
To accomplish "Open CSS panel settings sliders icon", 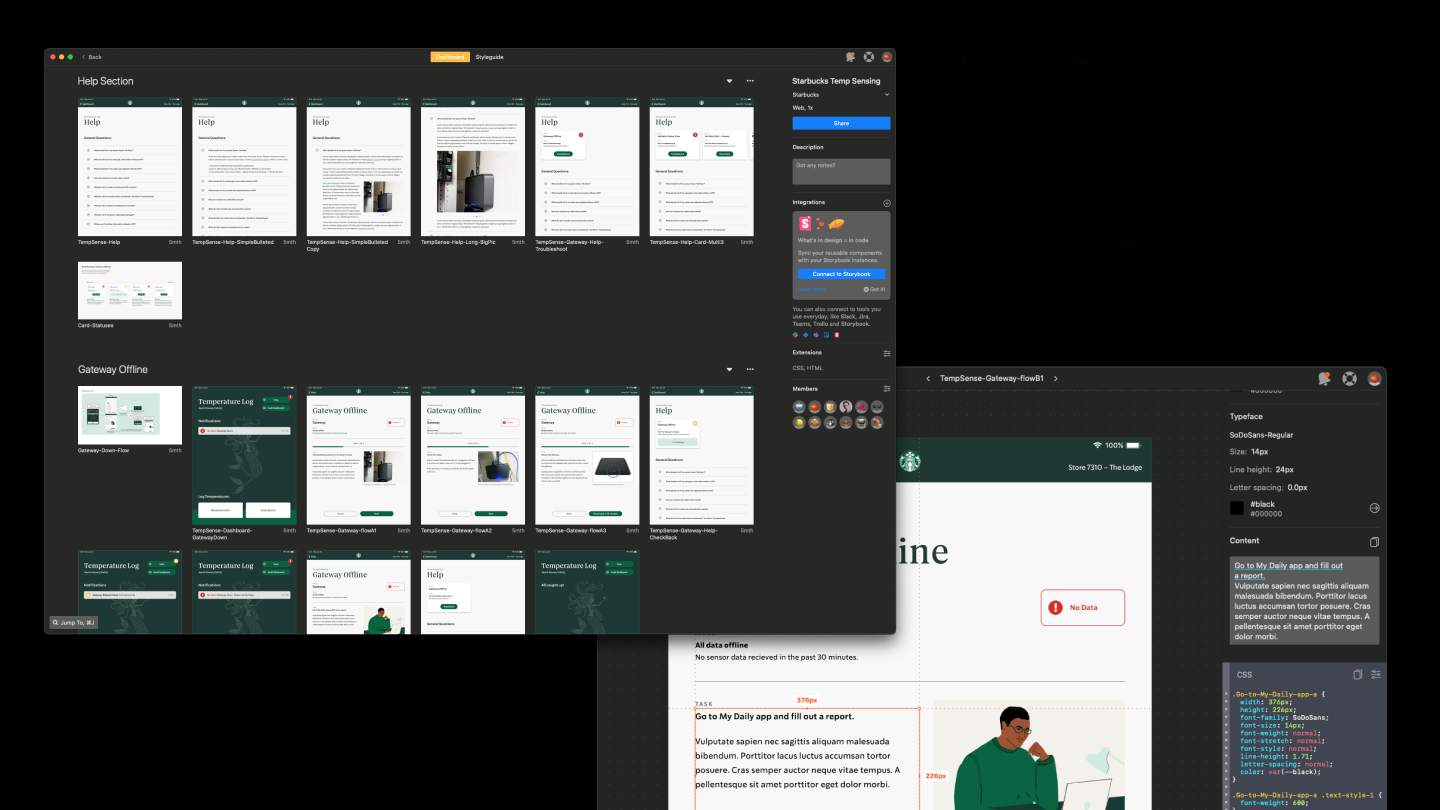I will [x=1375, y=675].
